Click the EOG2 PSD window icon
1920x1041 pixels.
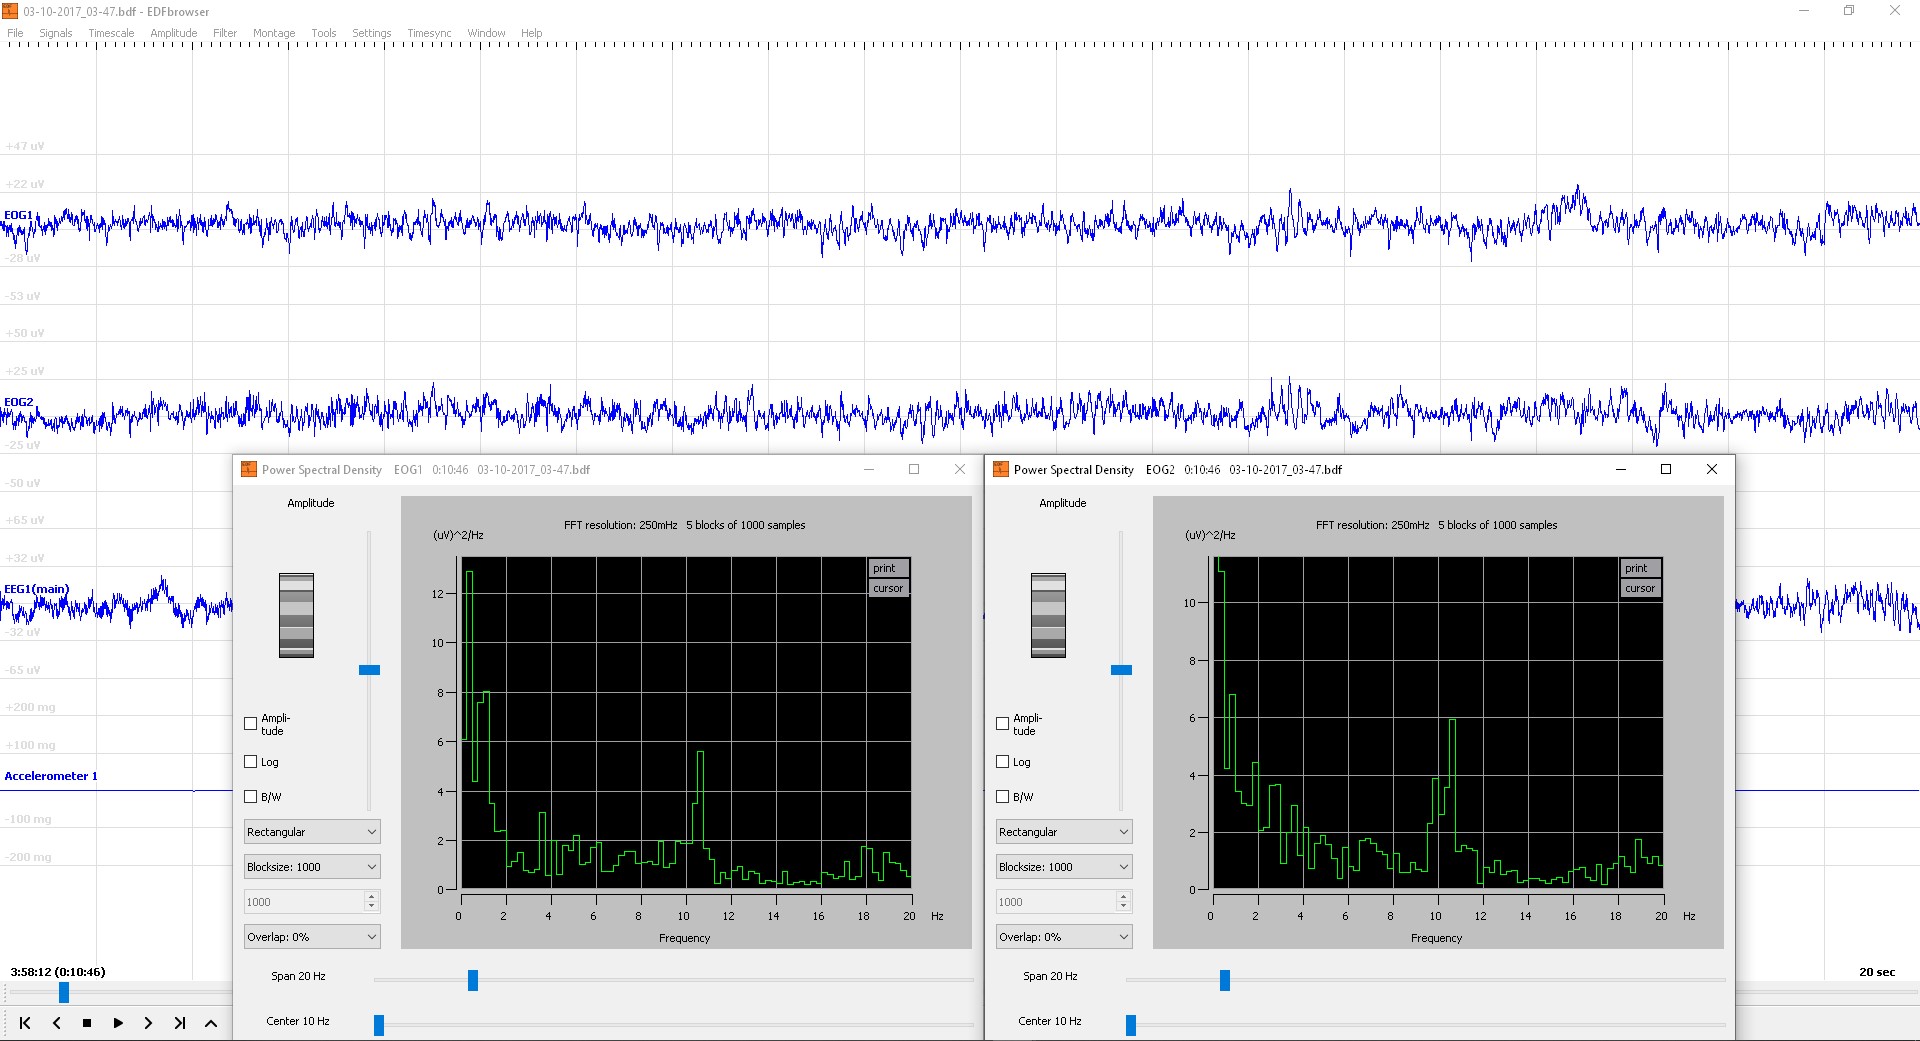1001,469
